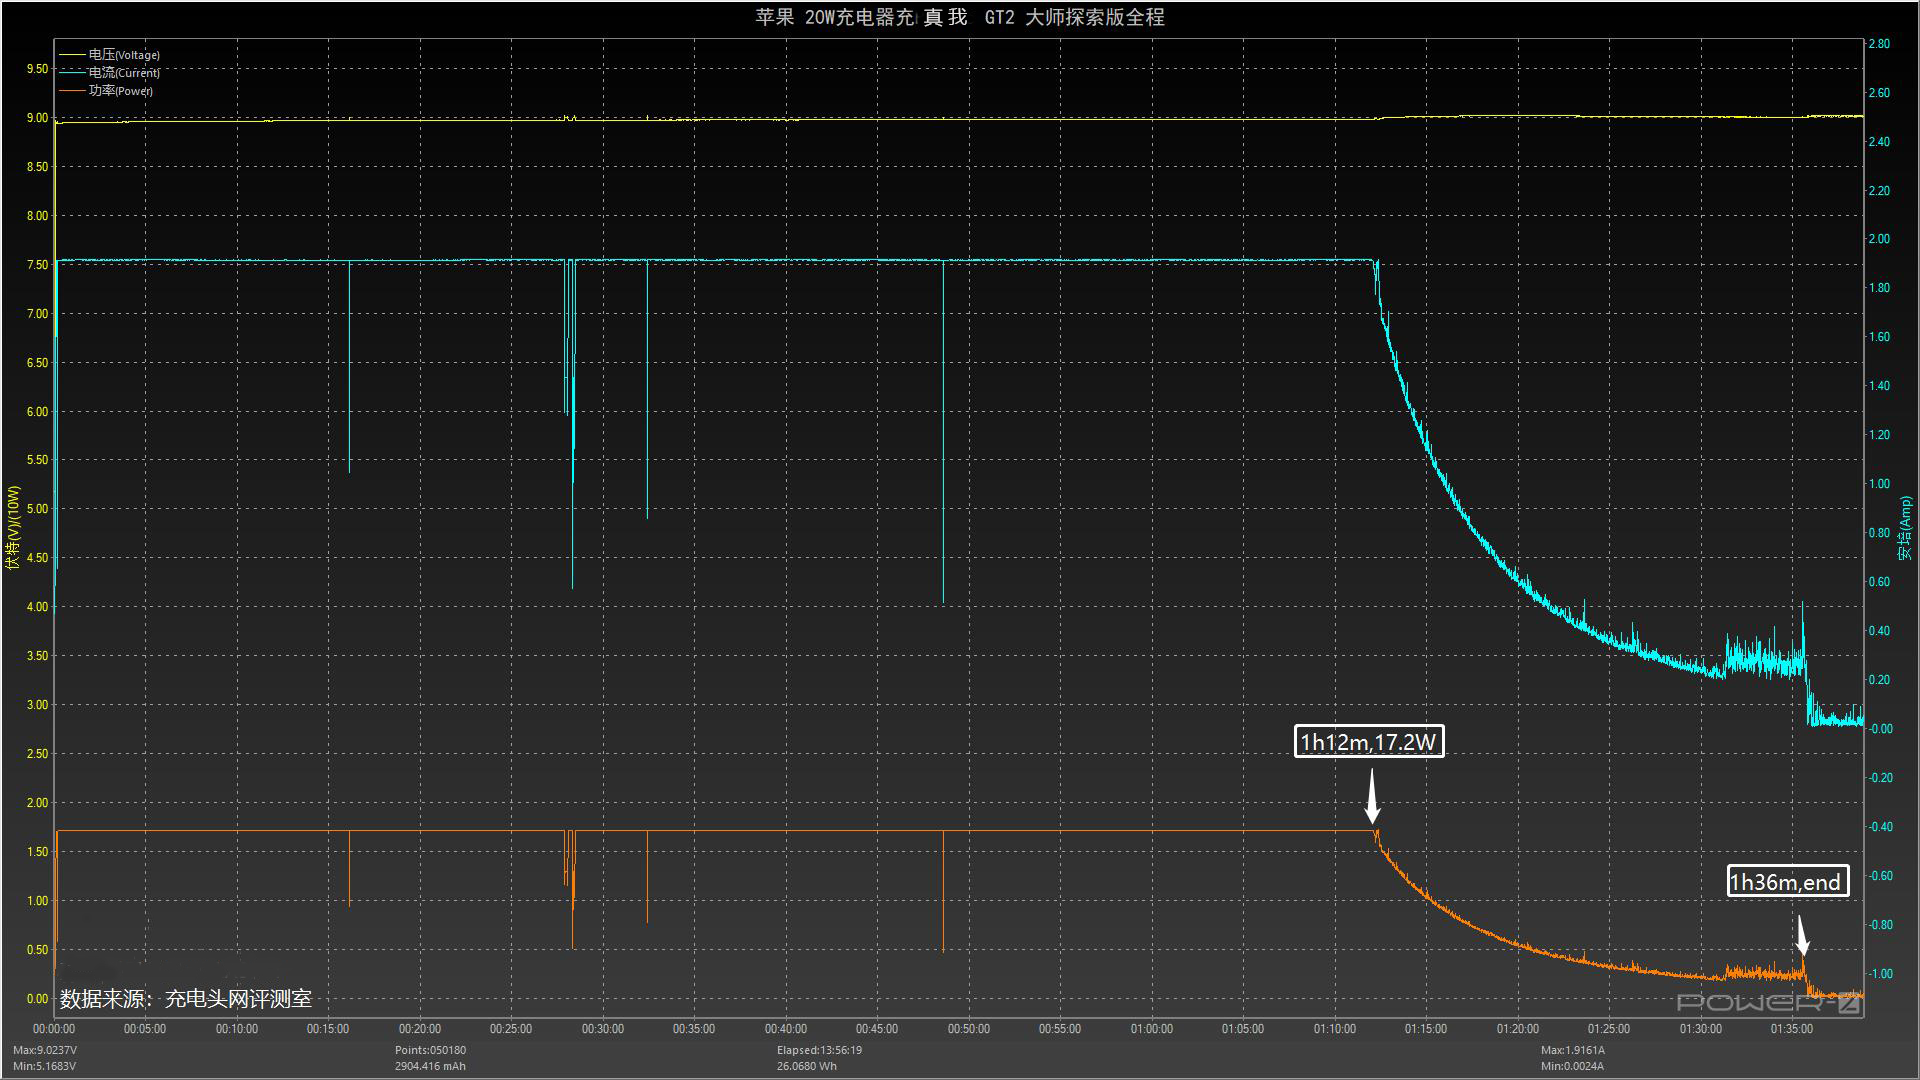The width and height of the screenshot is (1920, 1080).
Task: Click the 2904.416 mAh capacity readout
Action: [x=430, y=1066]
